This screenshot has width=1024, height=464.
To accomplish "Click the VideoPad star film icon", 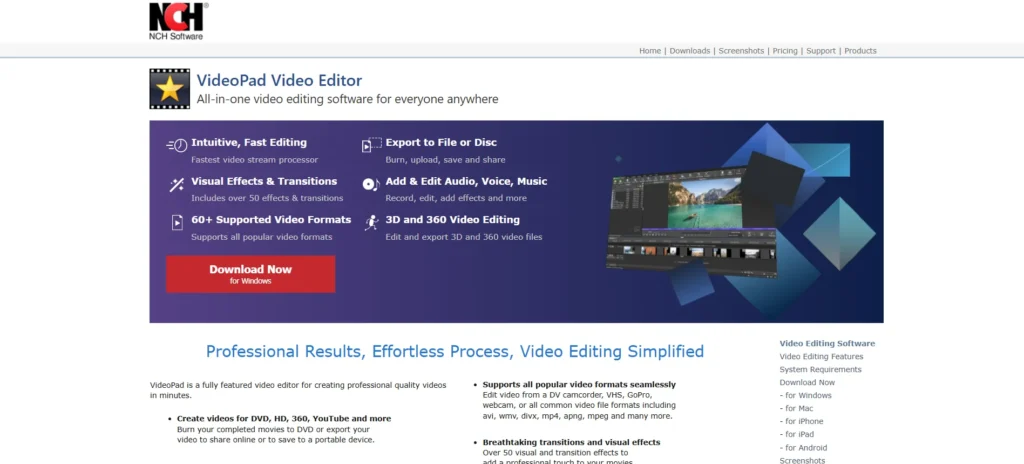I will [x=170, y=88].
